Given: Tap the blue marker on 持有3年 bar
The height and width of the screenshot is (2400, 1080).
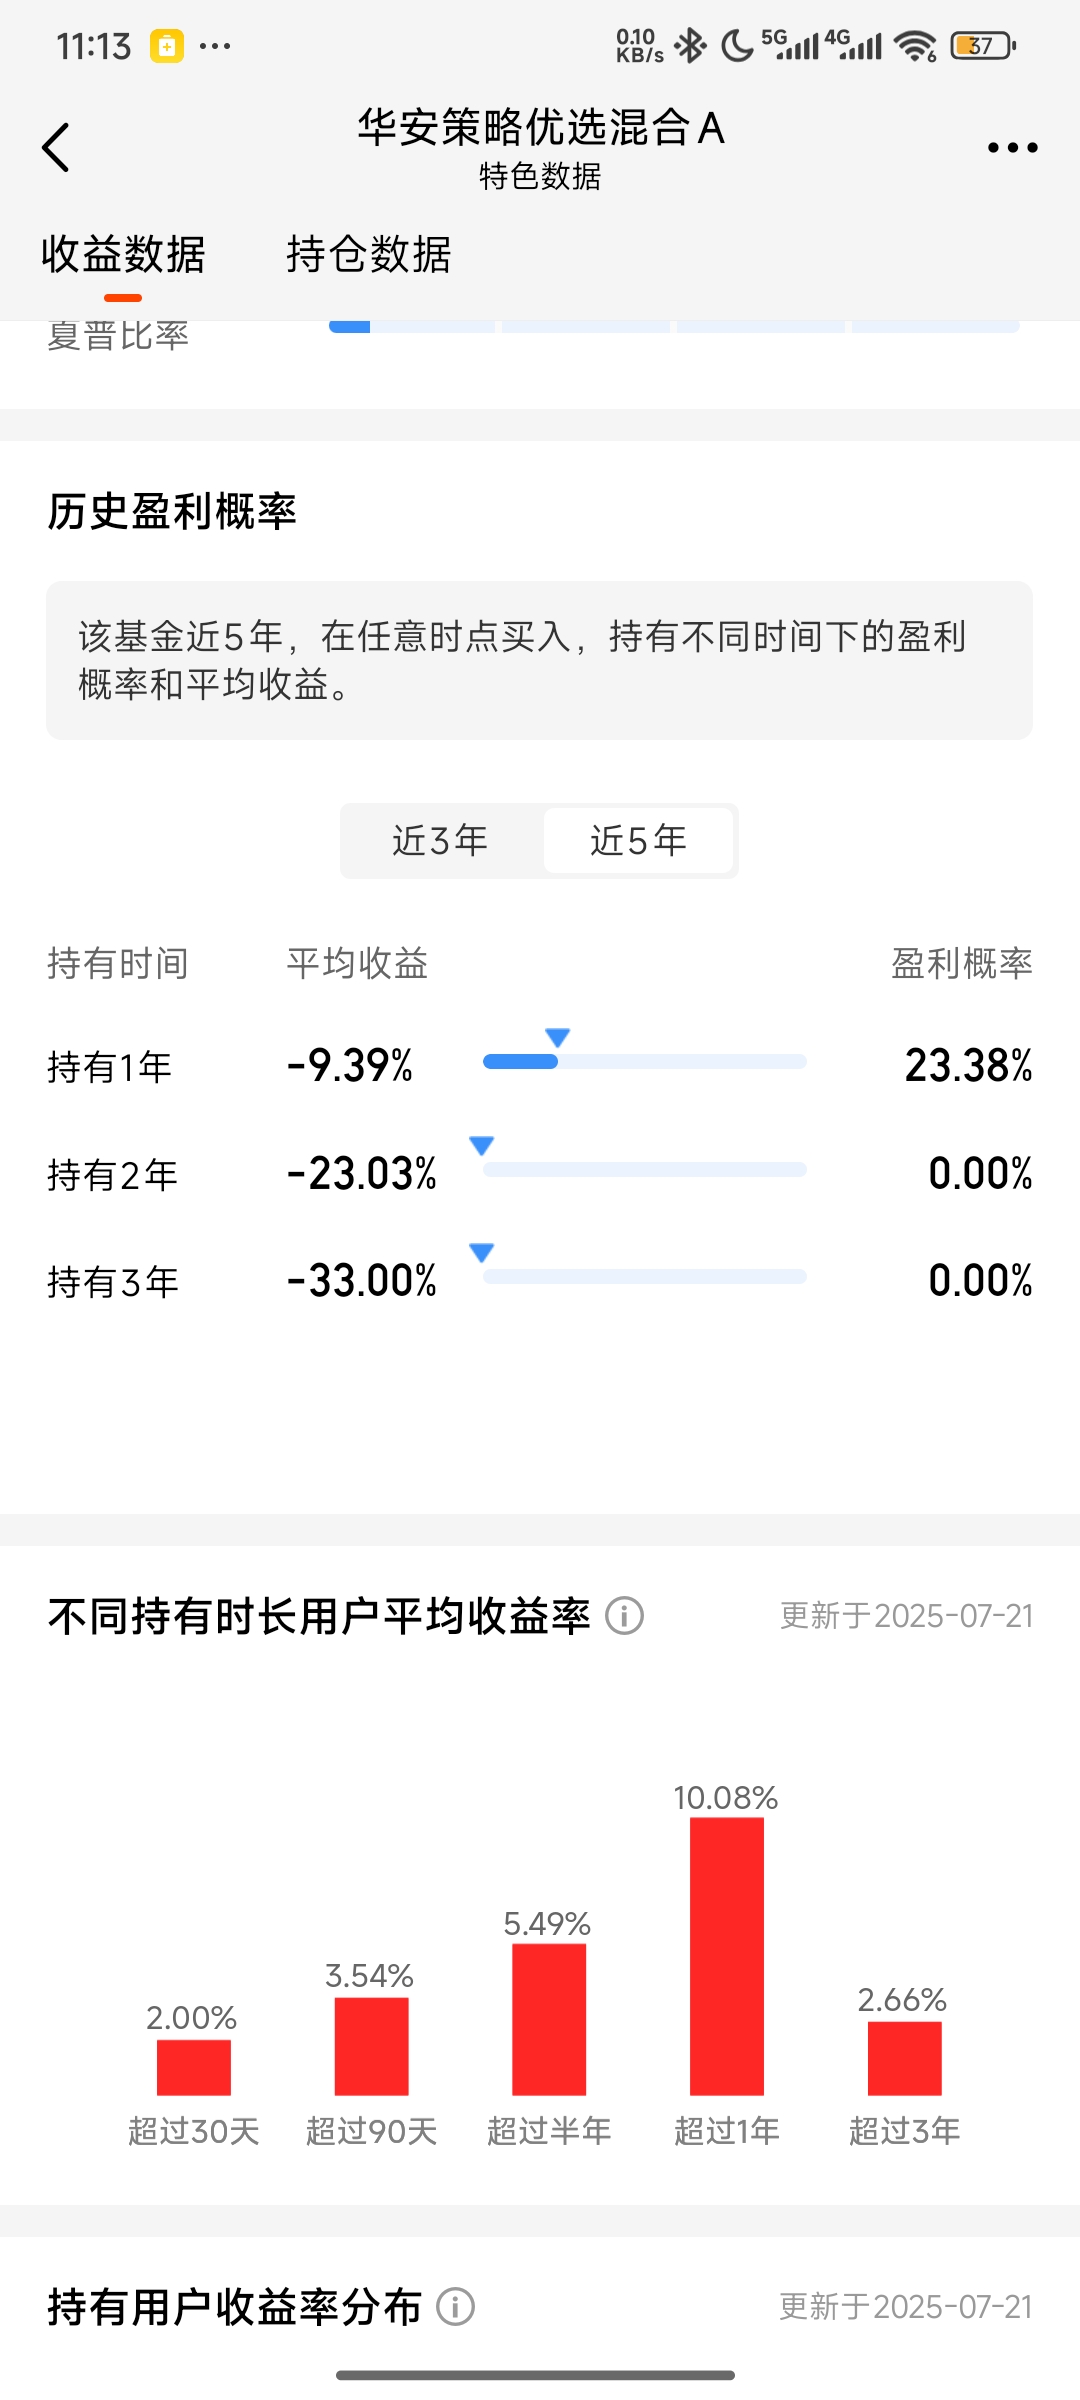Looking at the screenshot, I should pos(482,1252).
